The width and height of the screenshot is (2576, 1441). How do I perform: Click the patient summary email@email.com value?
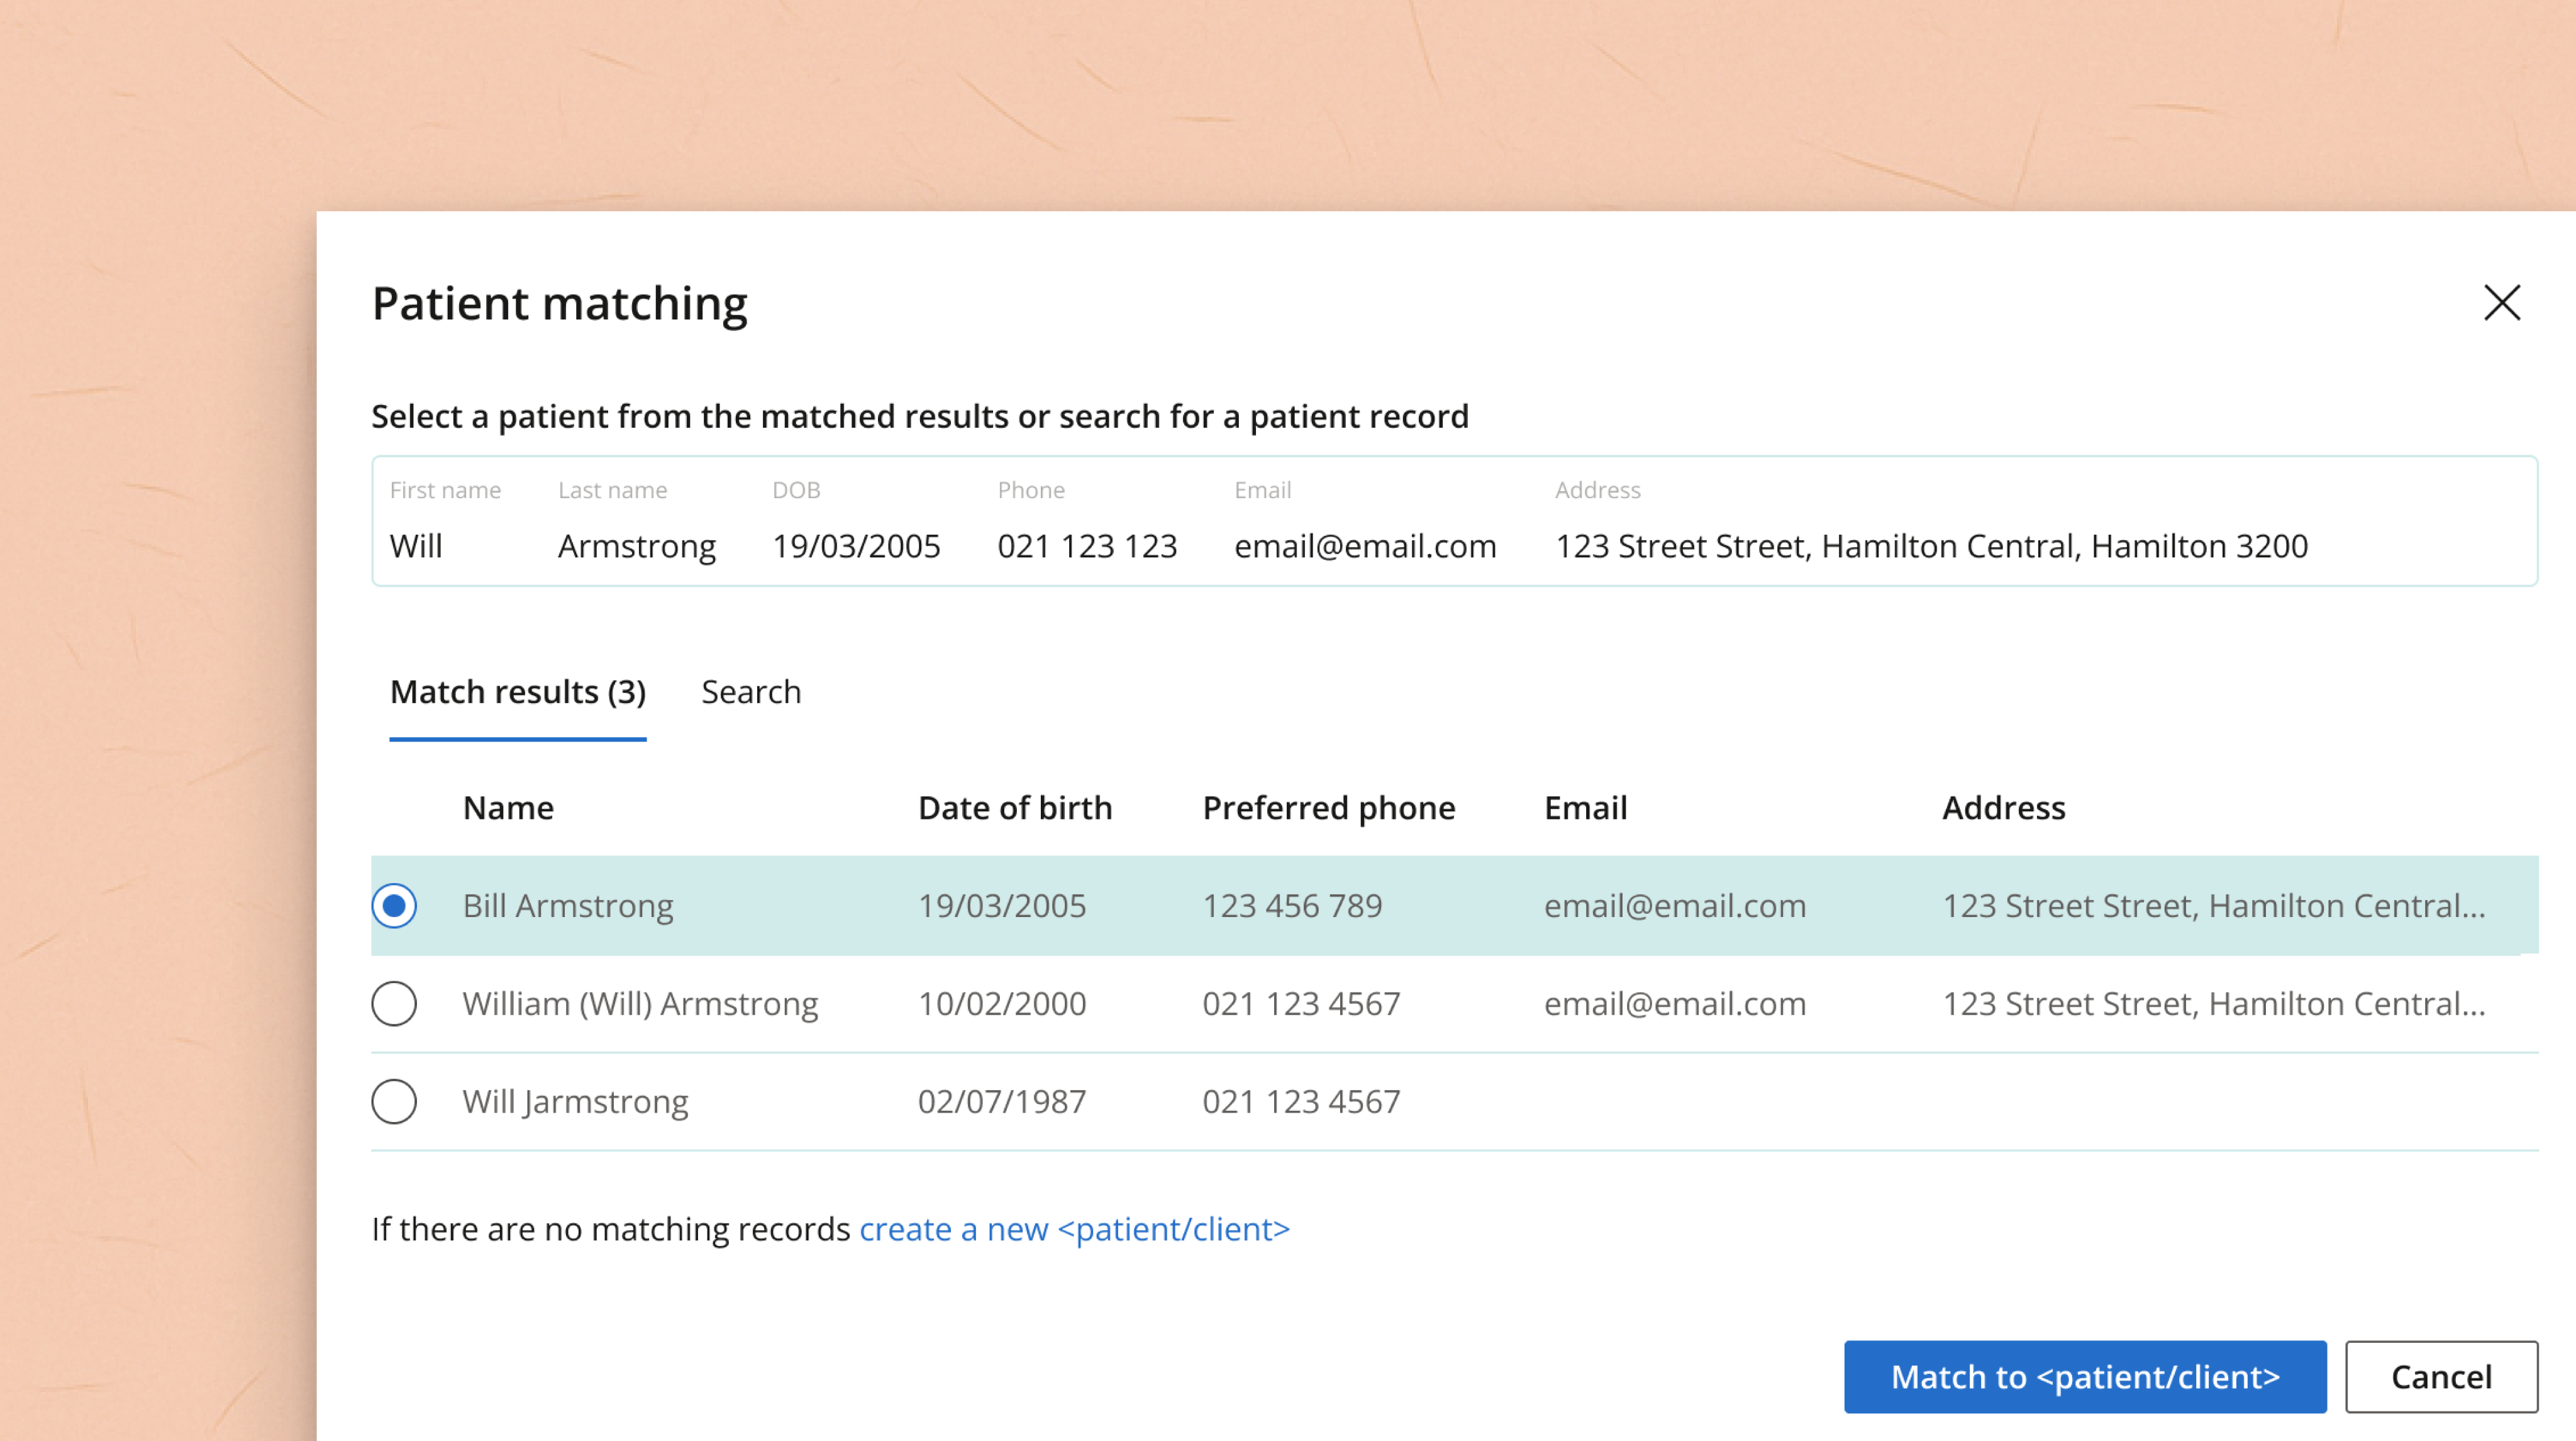tap(1364, 546)
